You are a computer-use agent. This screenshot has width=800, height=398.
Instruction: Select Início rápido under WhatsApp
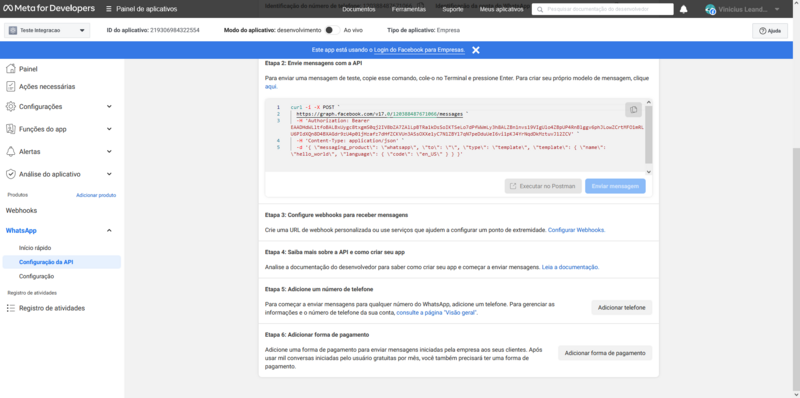(35, 247)
